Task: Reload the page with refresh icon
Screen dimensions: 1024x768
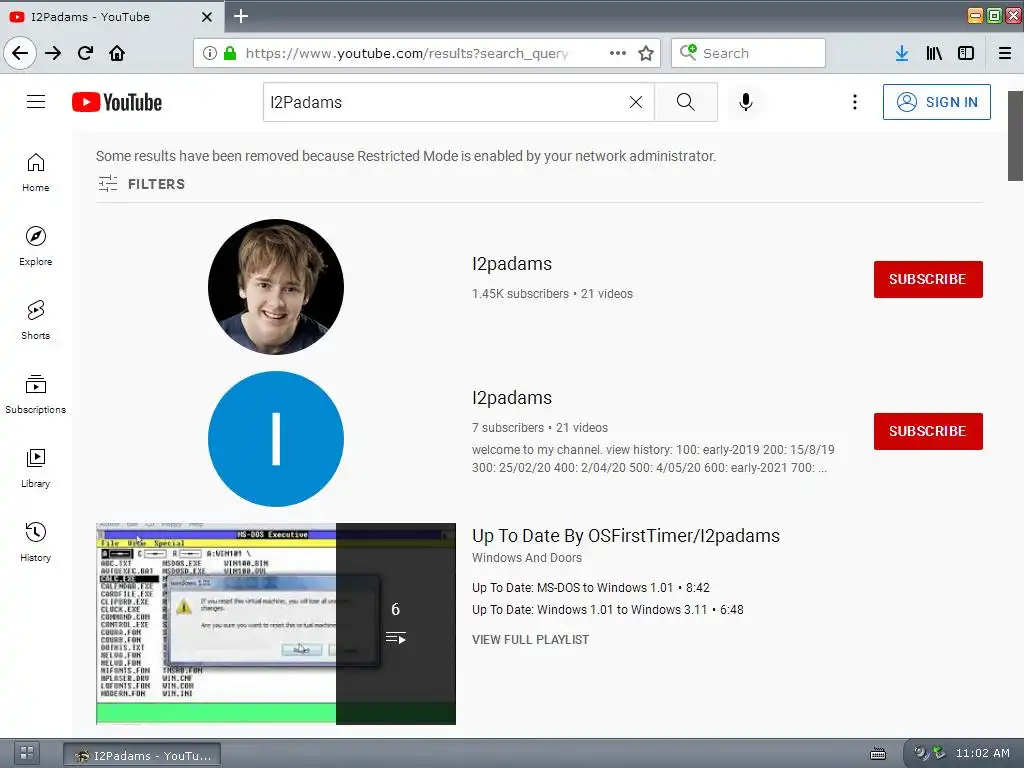Action: click(86, 53)
